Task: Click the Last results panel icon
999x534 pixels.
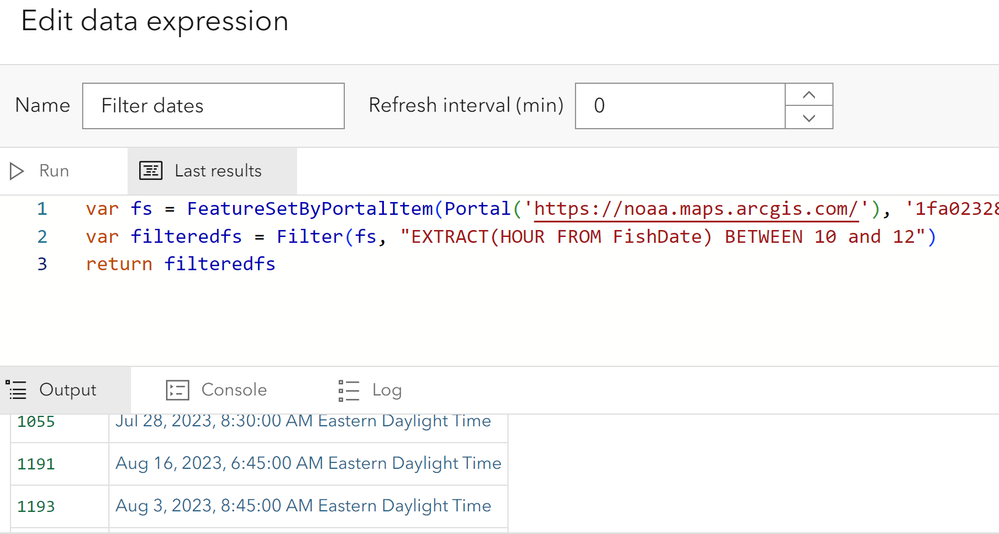Action: pyautogui.click(x=151, y=171)
